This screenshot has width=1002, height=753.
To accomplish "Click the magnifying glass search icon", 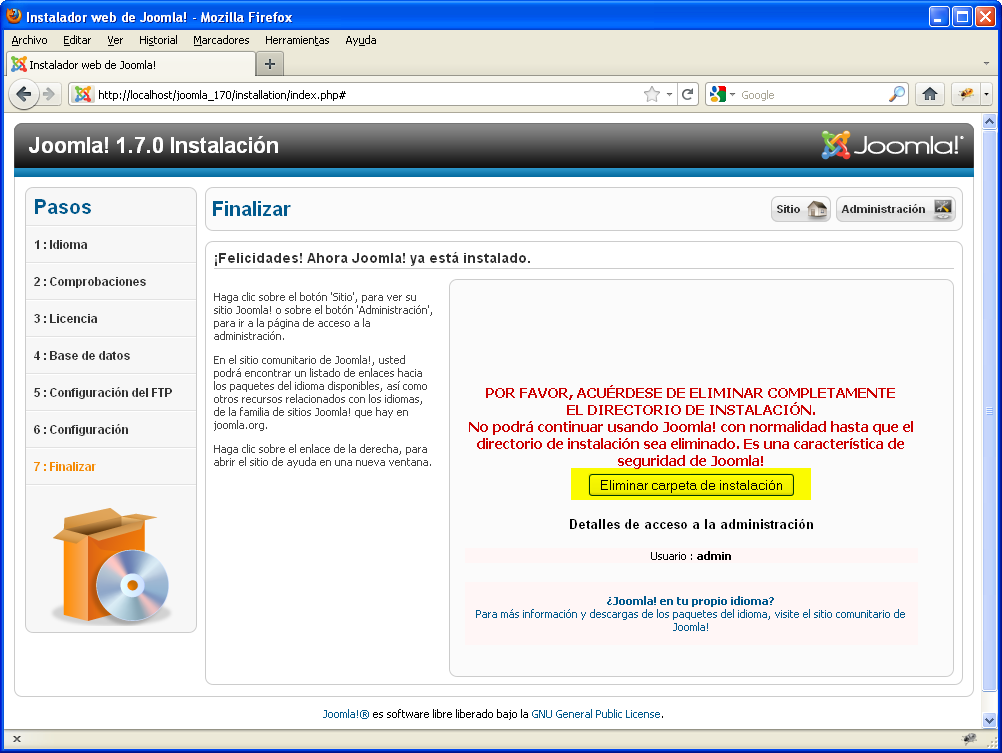I will pos(897,95).
